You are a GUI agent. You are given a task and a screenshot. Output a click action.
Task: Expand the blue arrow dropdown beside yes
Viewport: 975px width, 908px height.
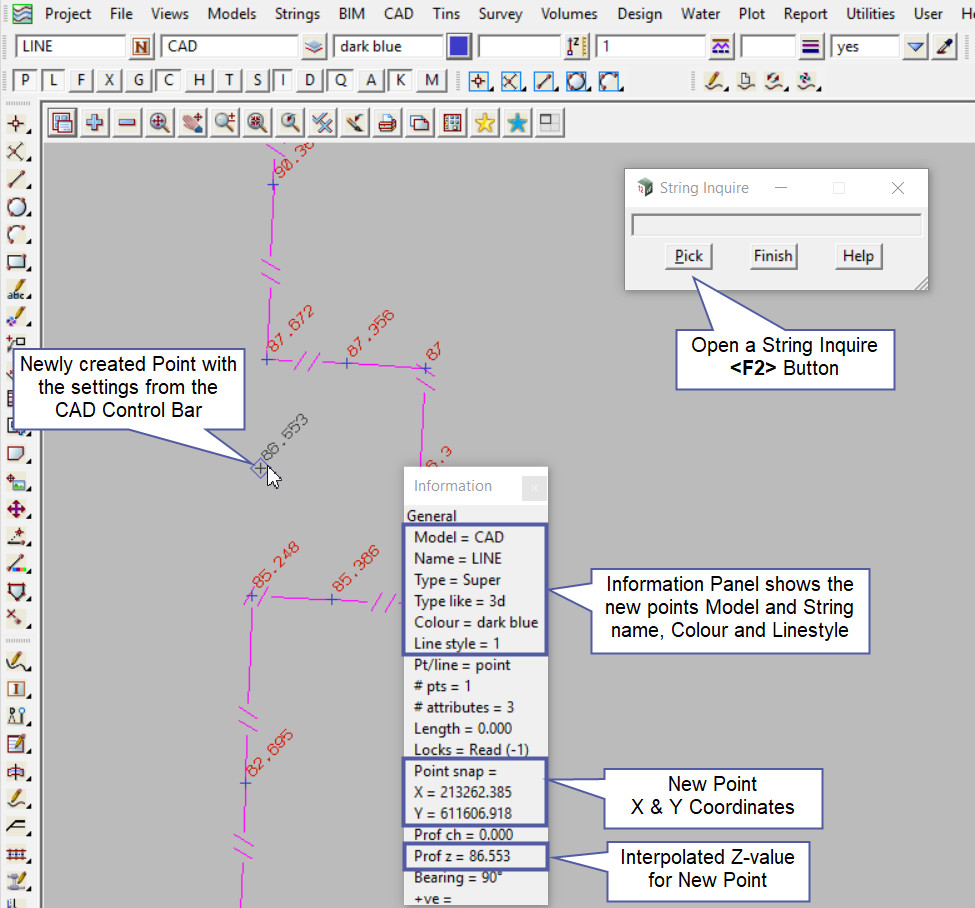click(915, 47)
